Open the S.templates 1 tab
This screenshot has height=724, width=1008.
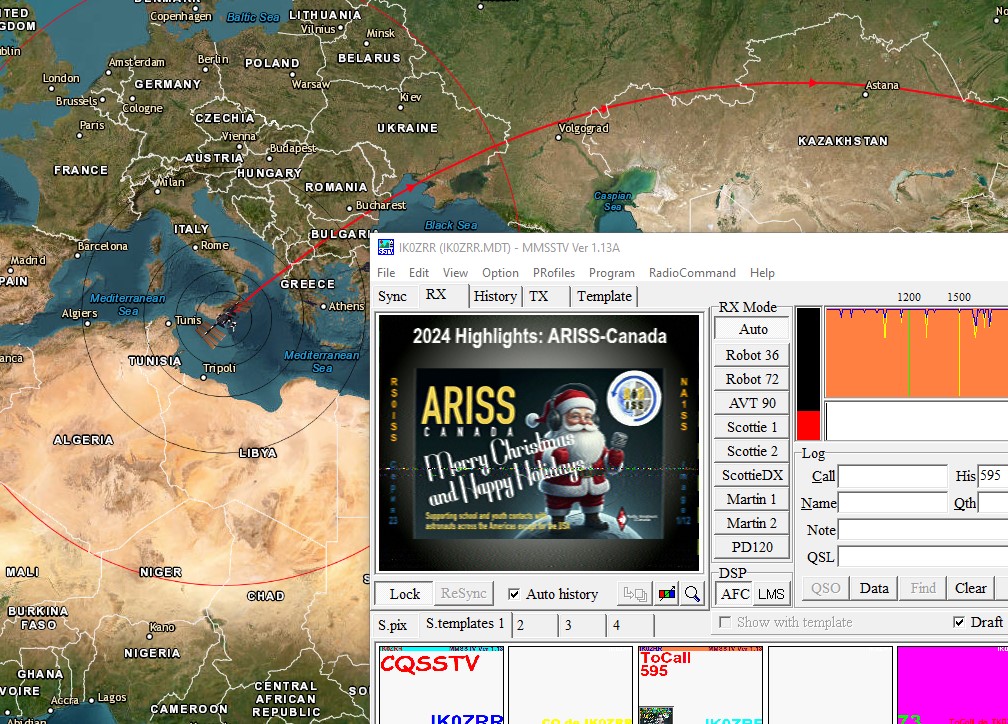(465, 624)
